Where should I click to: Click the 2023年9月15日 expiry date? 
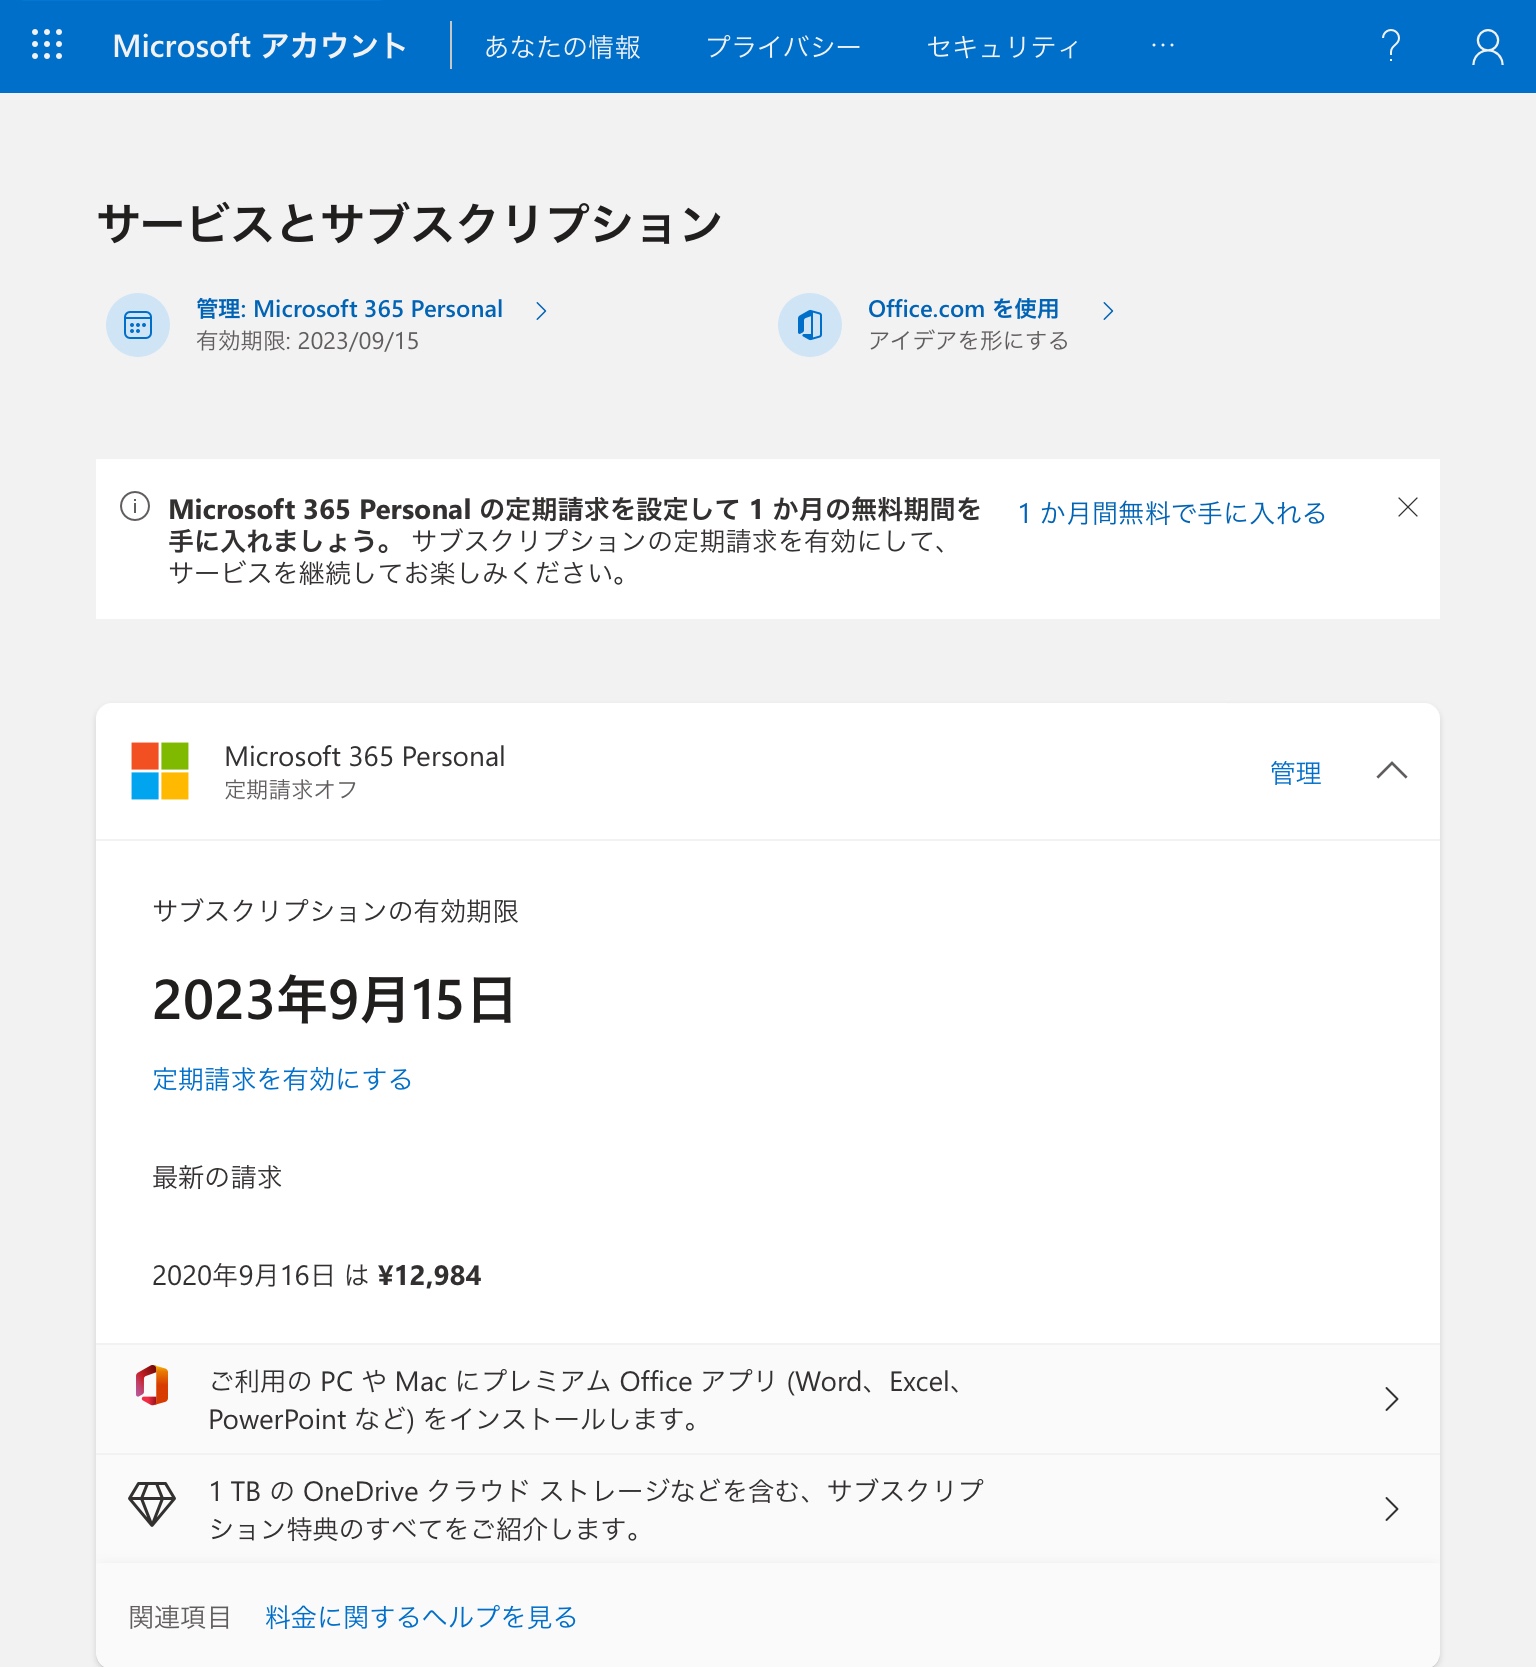tap(333, 1000)
